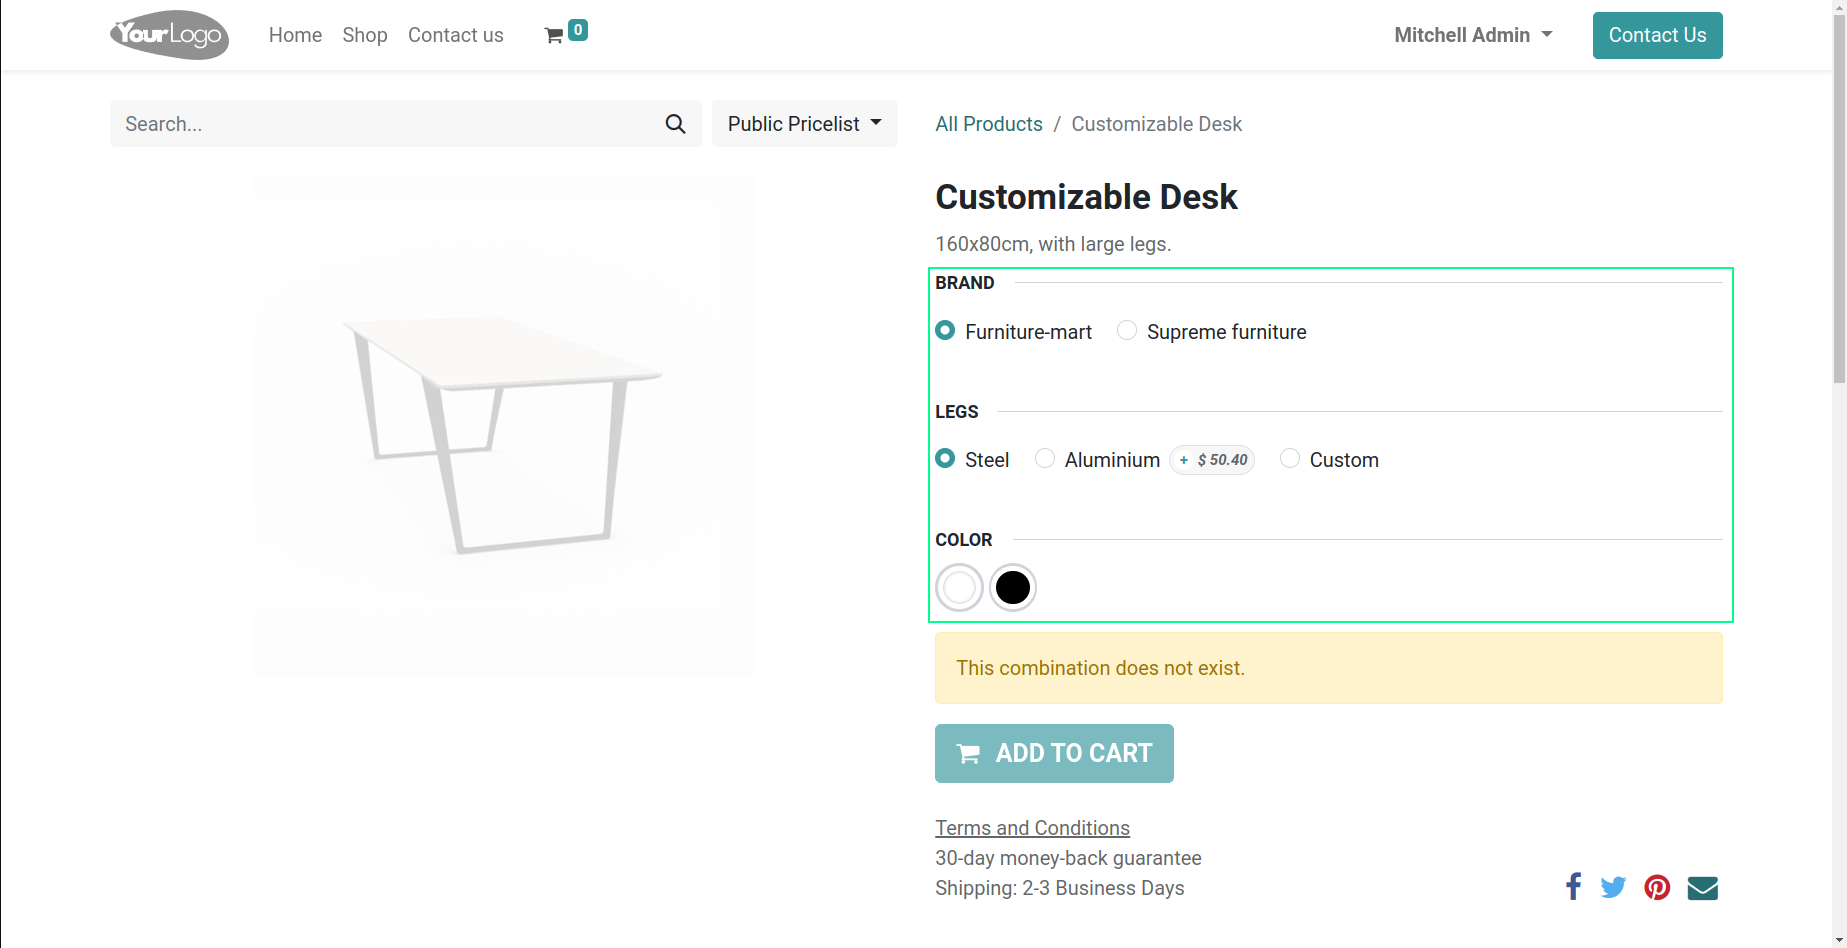Click the YourLogo site logo
Viewport: 1847px width, 948px height.
point(169,35)
